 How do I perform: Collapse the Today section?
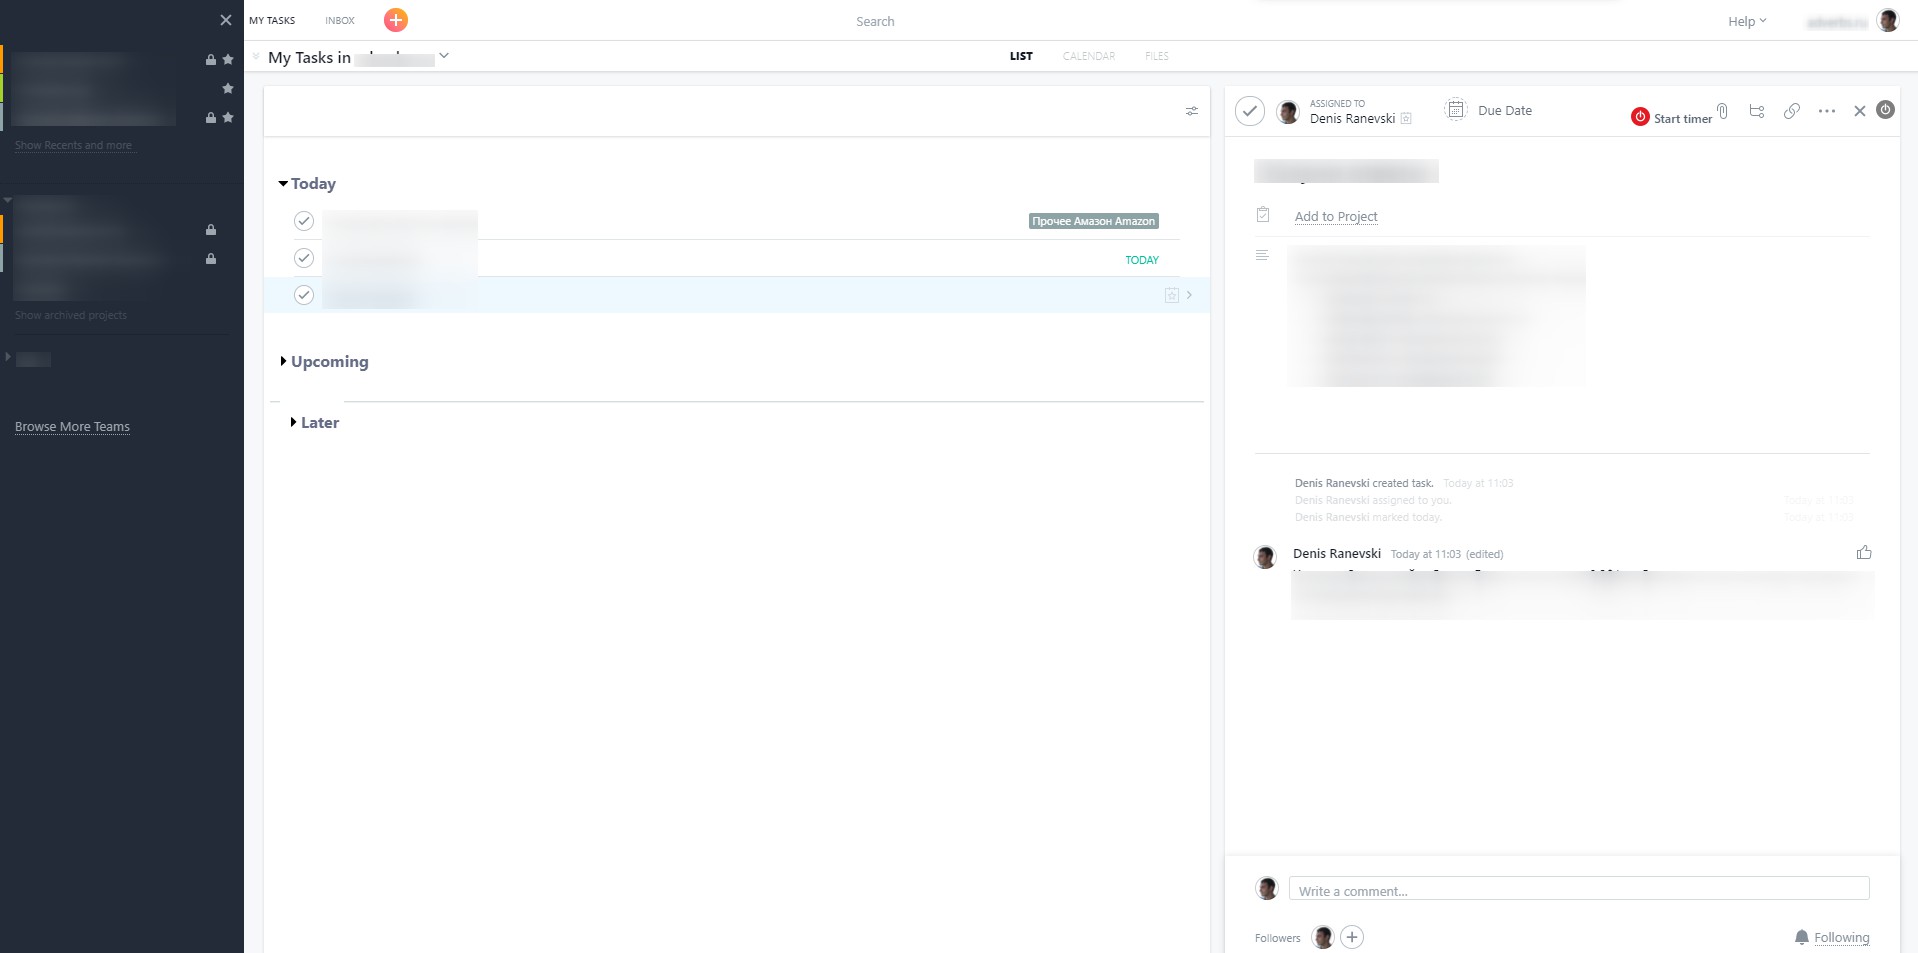coord(283,184)
